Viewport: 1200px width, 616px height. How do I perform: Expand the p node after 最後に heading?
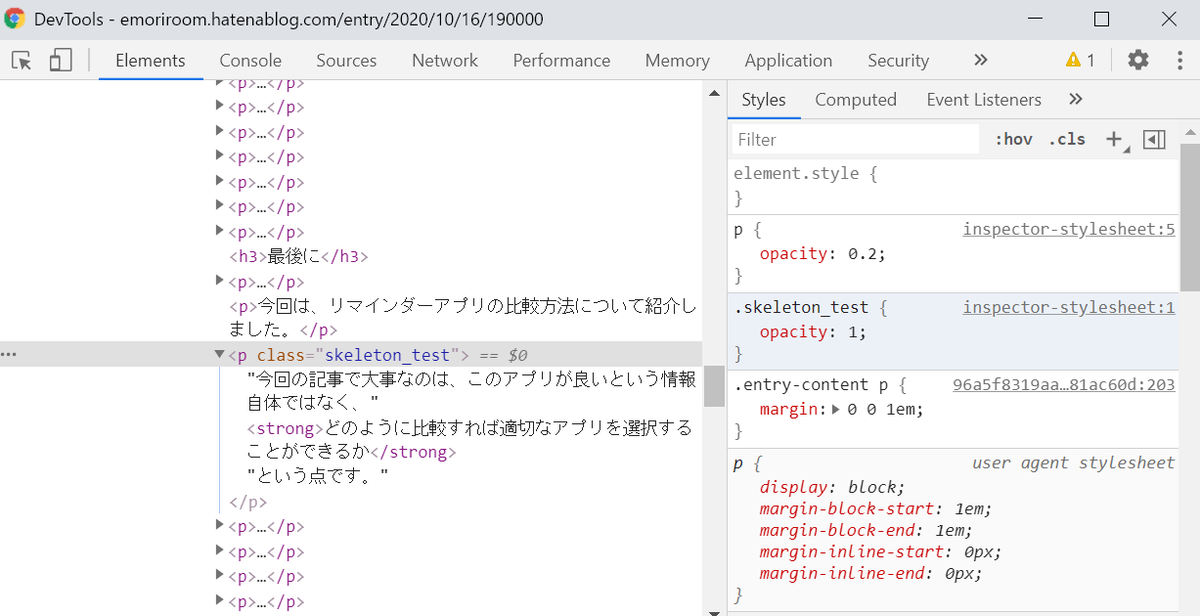pos(220,282)
